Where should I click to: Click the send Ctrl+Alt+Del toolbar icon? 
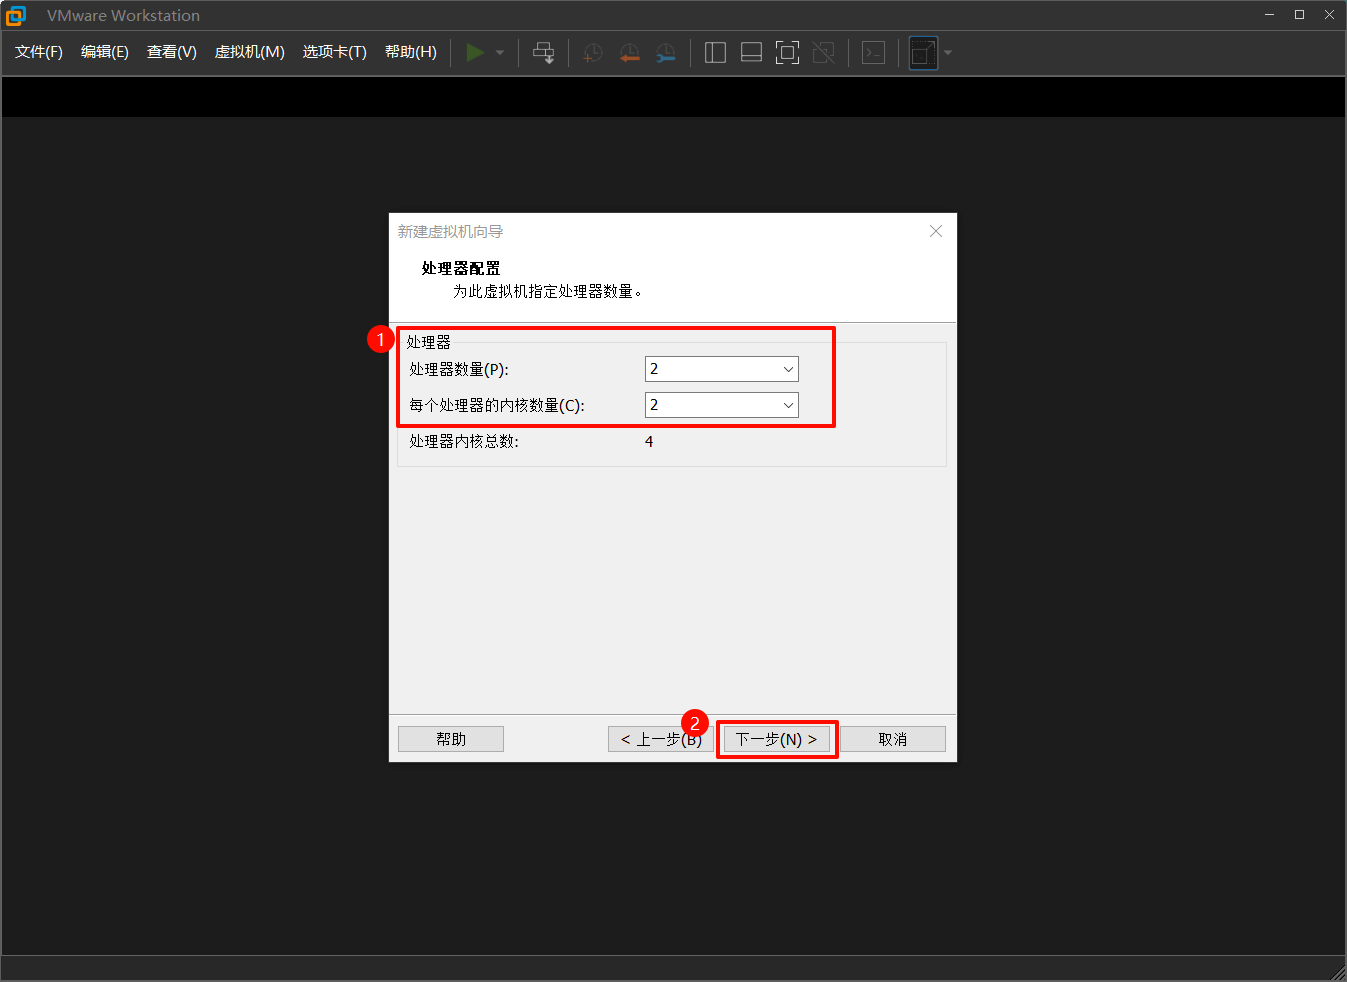click(543, 52)
